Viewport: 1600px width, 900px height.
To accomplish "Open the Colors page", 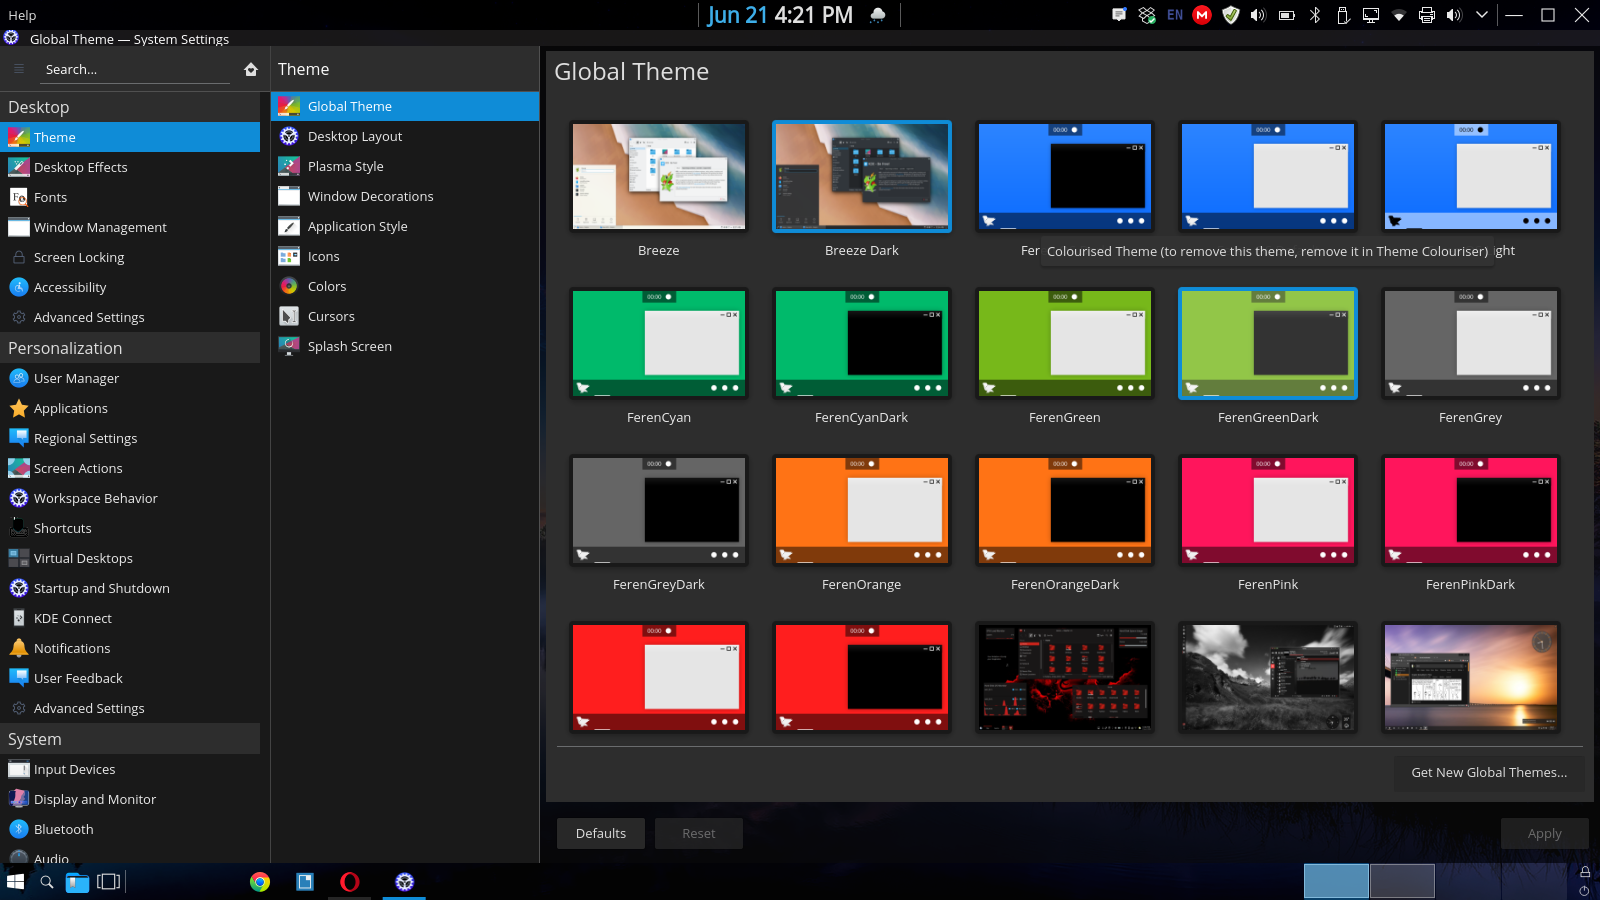I will coord(405,286).
